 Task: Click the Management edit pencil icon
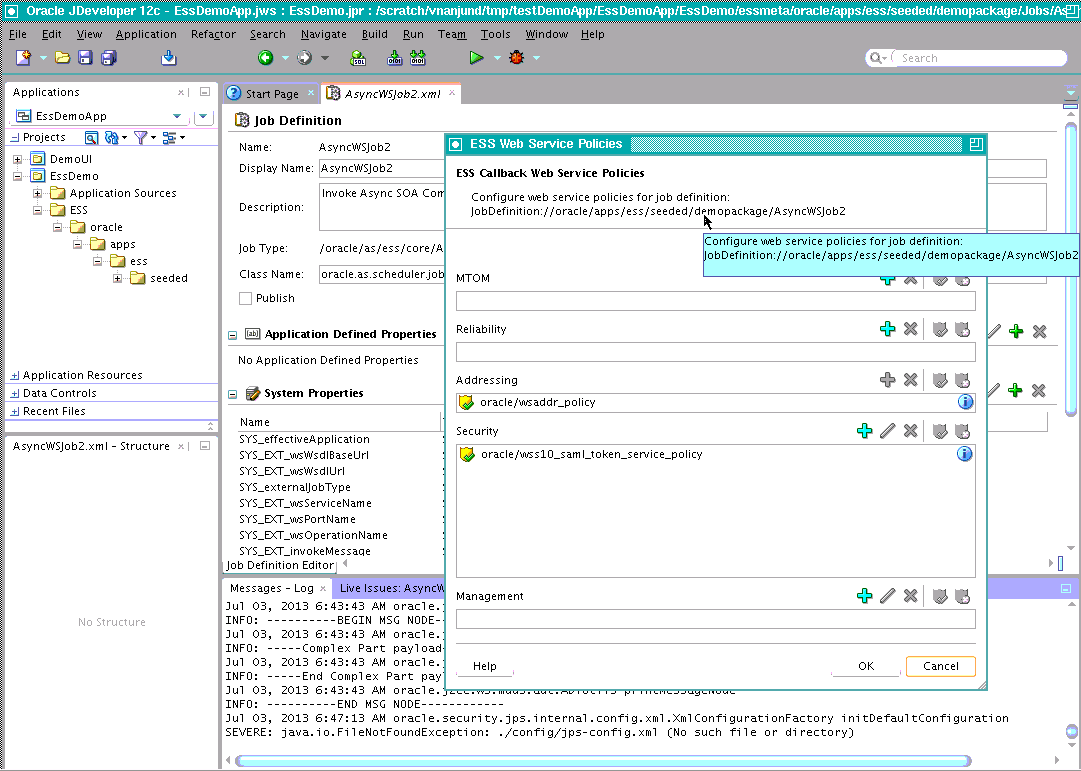click(888, 596)
